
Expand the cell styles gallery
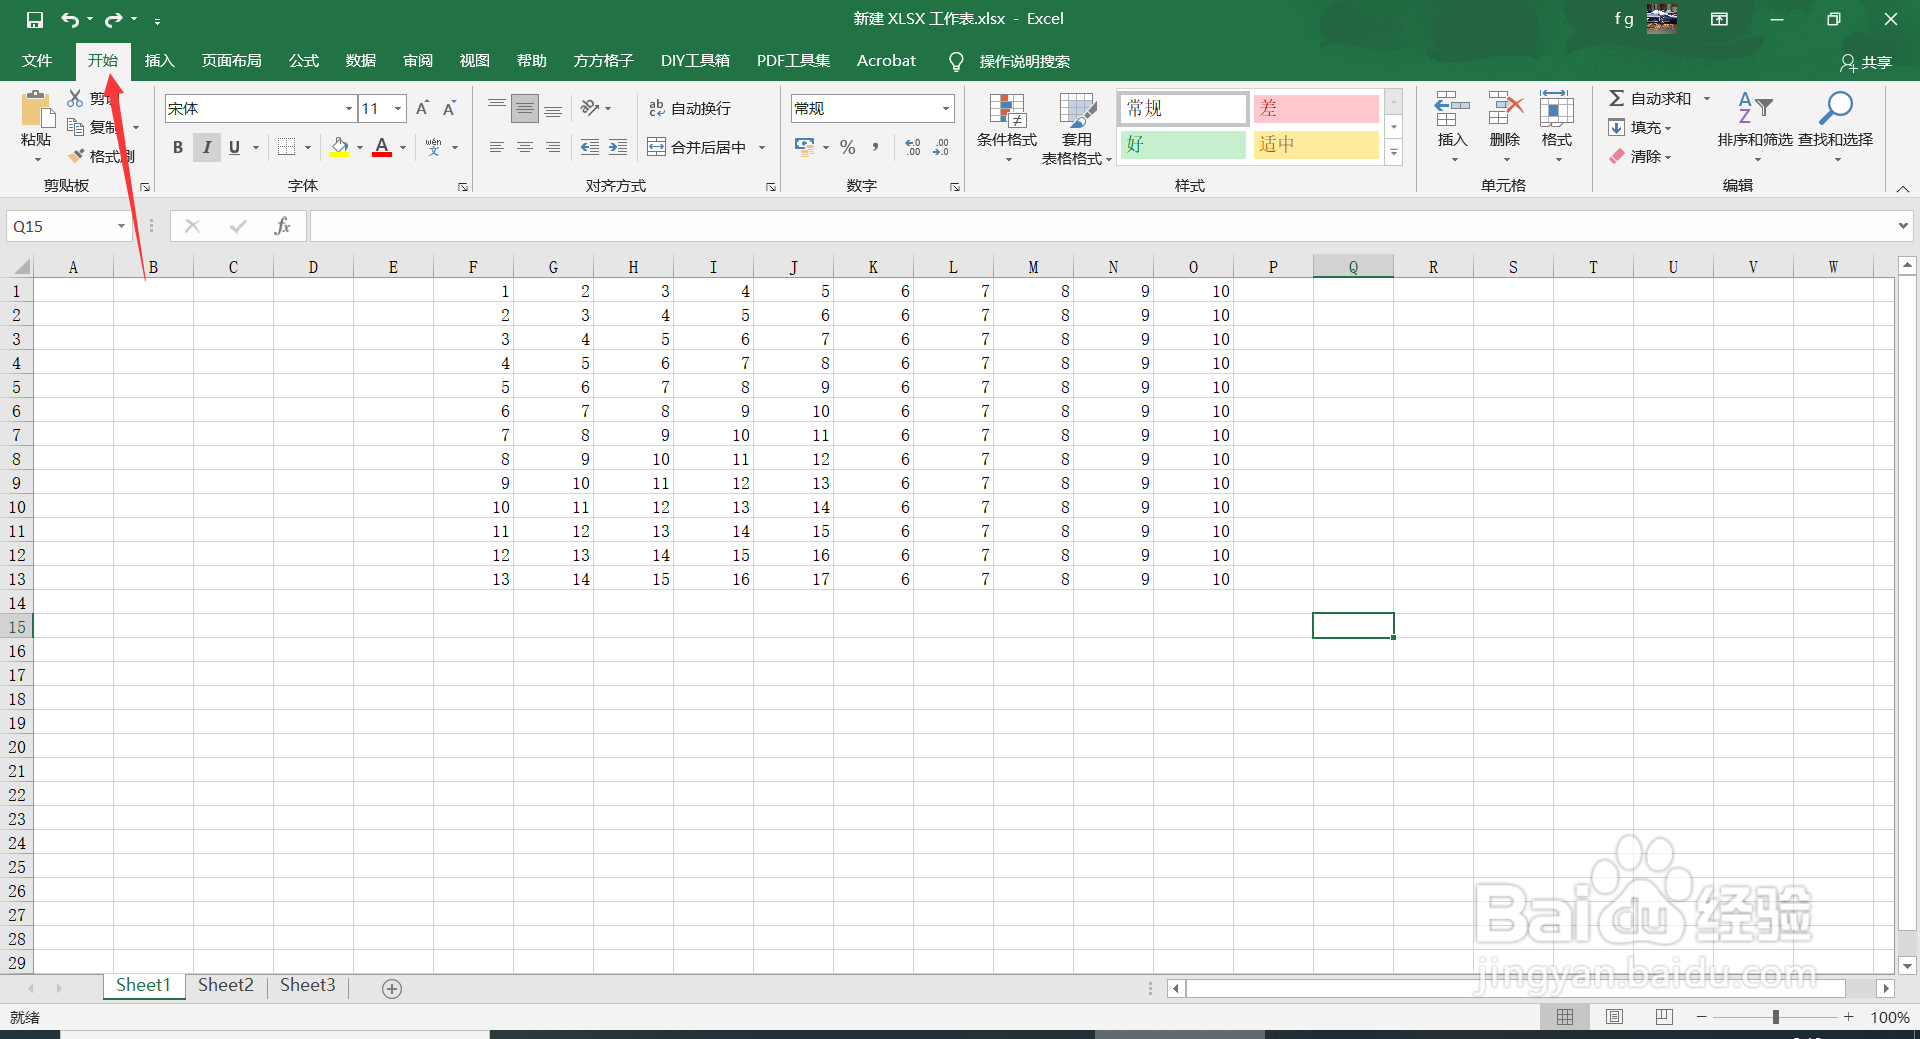pyautogui.click(x=1393, y=152)
